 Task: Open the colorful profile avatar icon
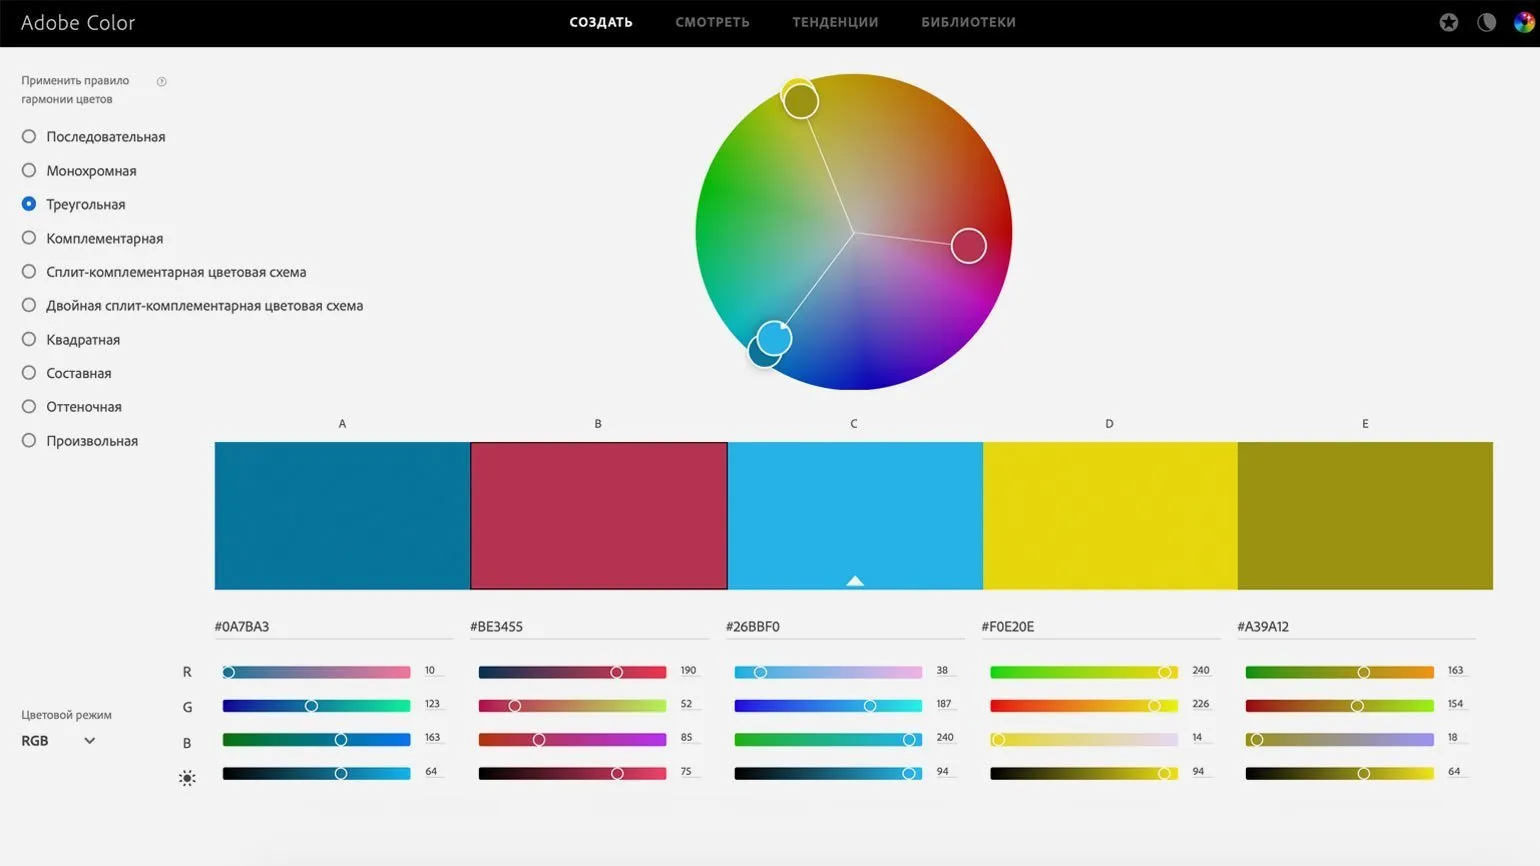[1523, 22]
